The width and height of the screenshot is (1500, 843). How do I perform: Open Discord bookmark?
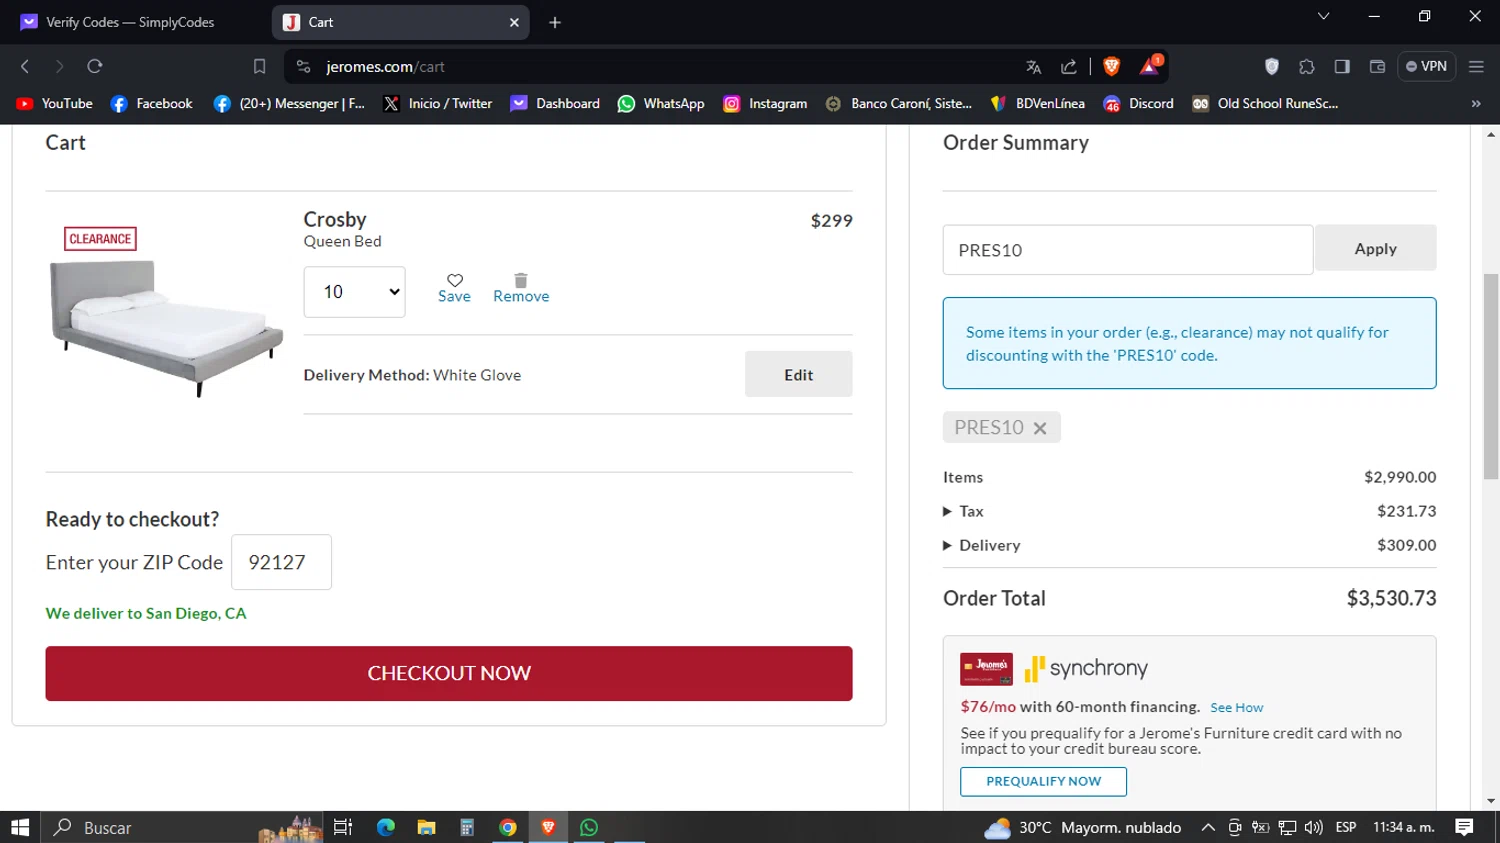click(1138, 103)
